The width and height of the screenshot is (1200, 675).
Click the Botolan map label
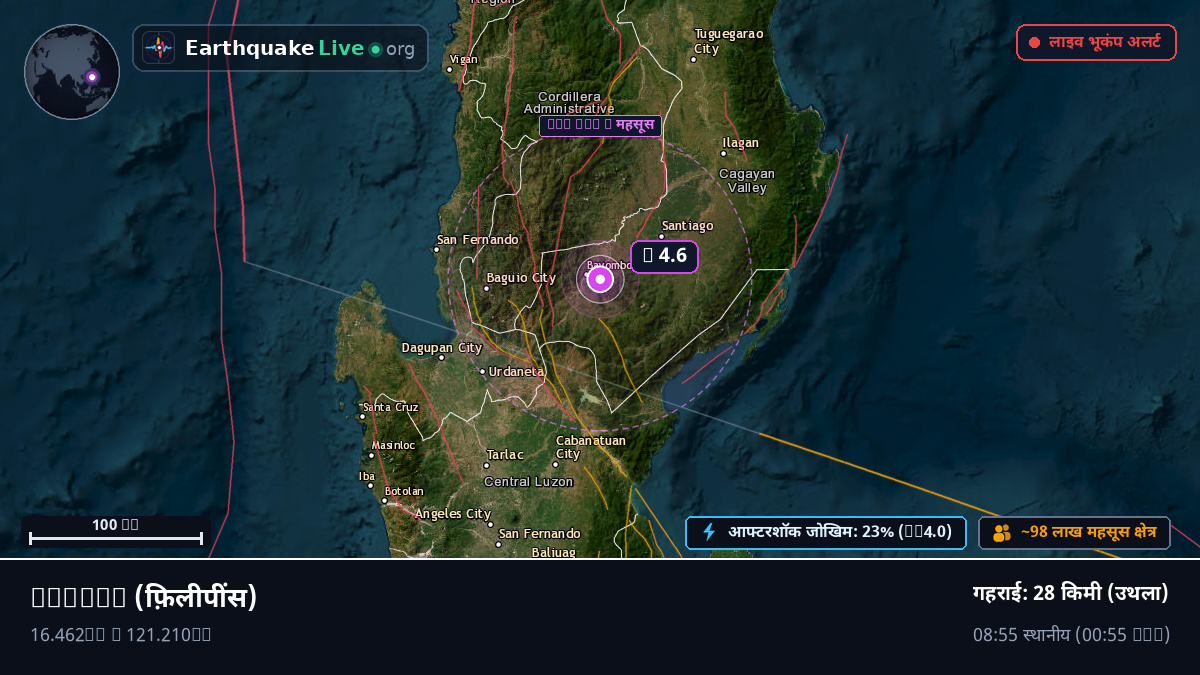tap(404, 491)
